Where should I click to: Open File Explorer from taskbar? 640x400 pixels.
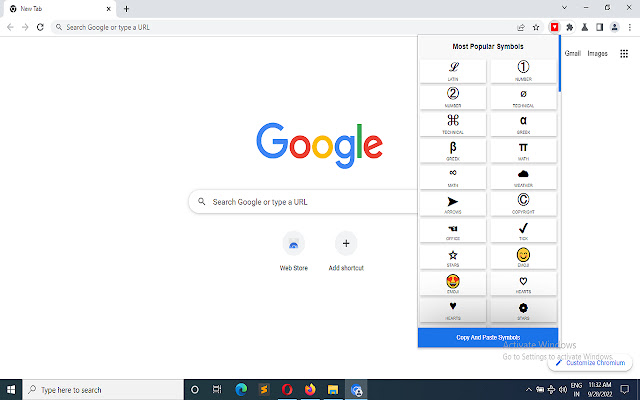click(x=333, y=389)
